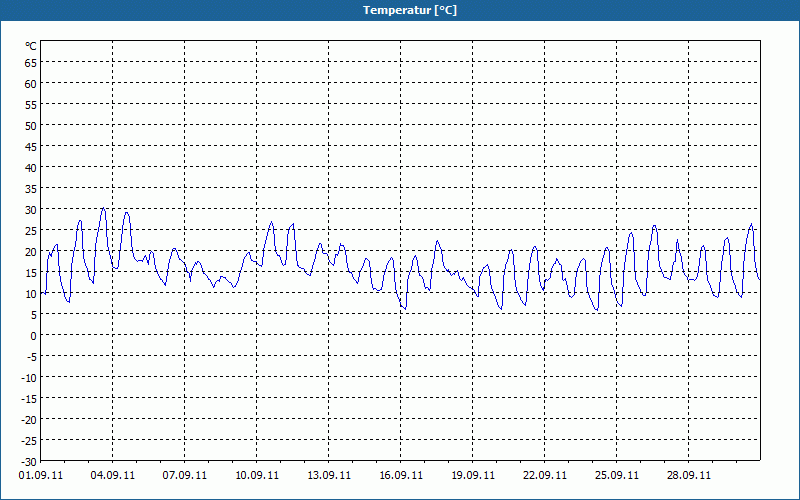Click the 20 y-axis label

coord(31,252)
